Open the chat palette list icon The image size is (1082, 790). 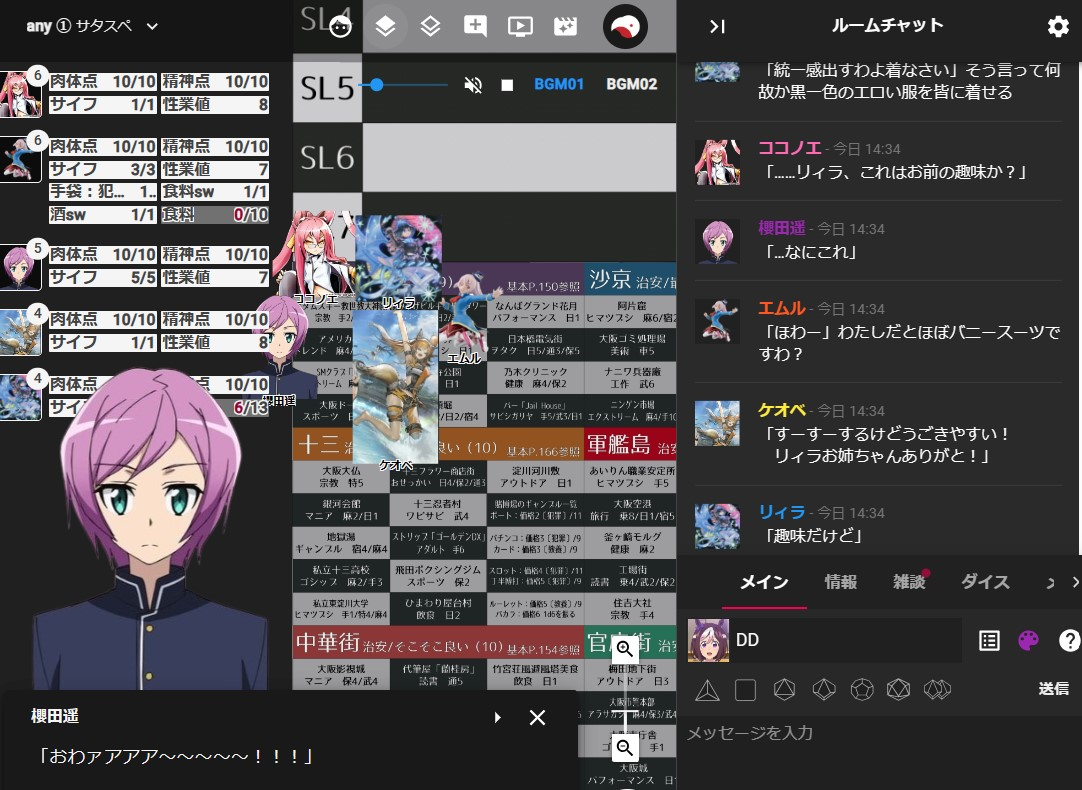pos(989,641)
